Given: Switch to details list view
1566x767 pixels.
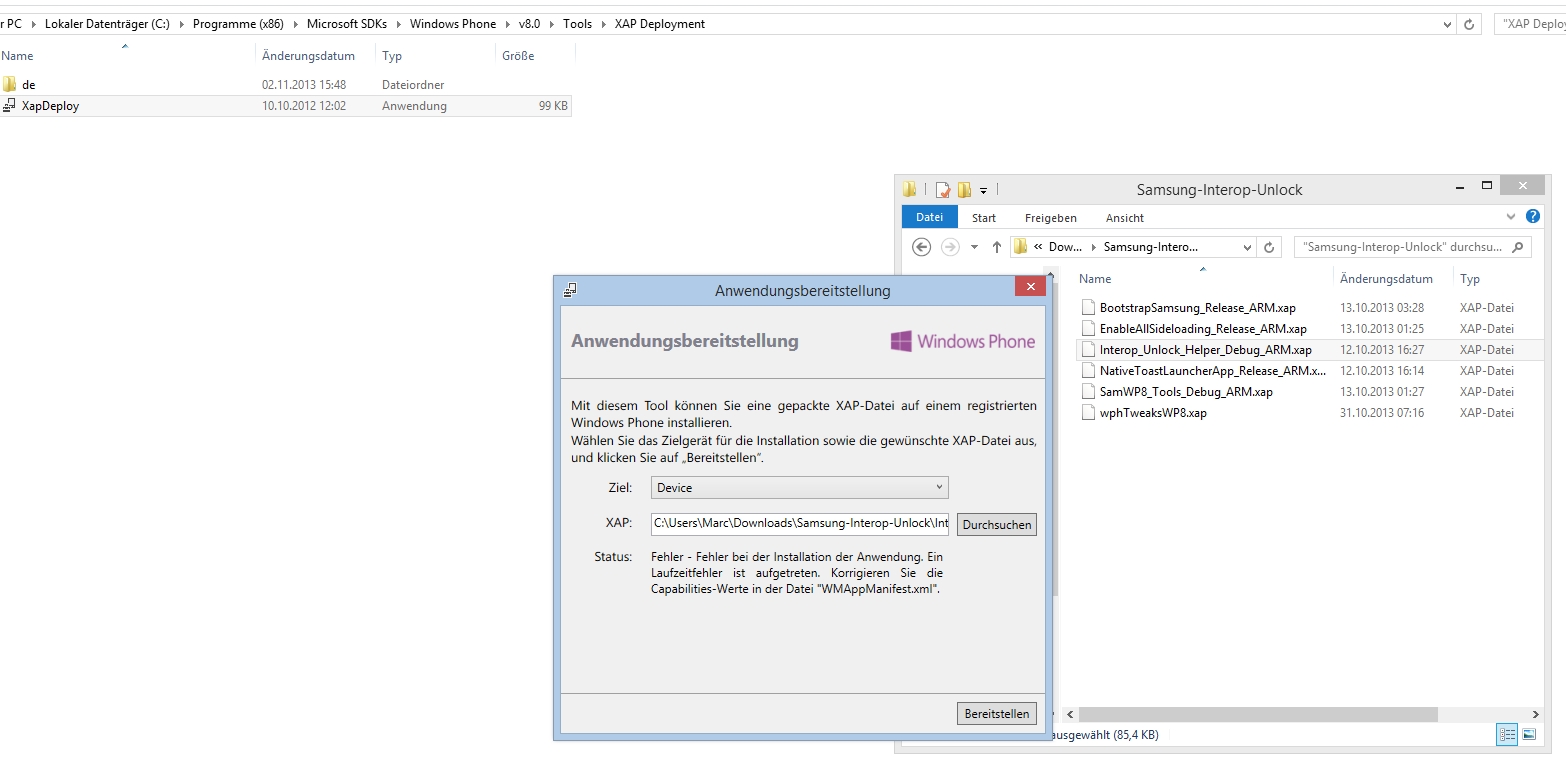Looking at the screenshot, I should [x=1507, y=735].
